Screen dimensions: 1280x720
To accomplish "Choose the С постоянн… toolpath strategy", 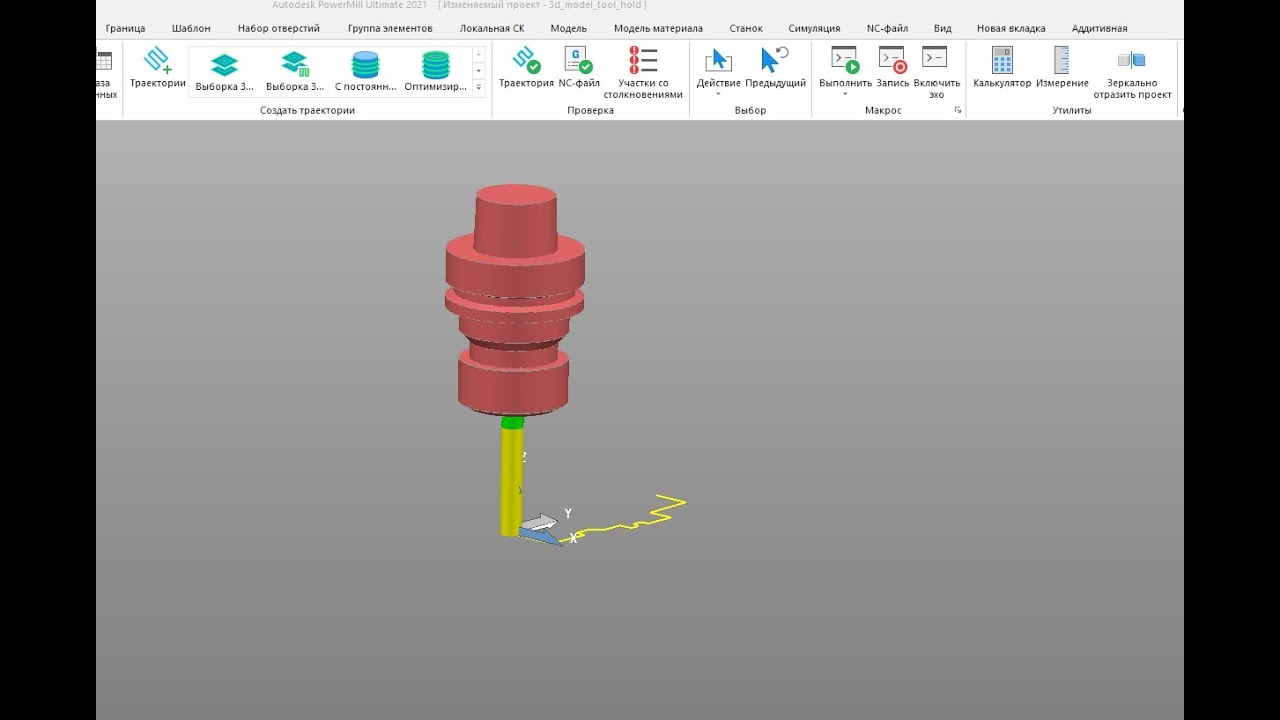I will (365, 72).
